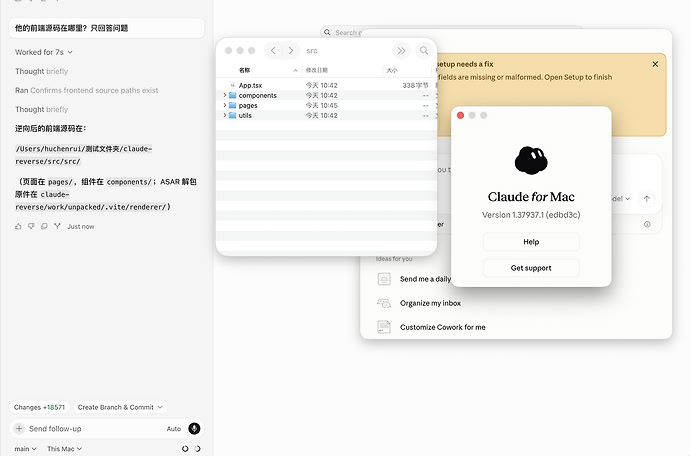
Task: Click the up-arrow send button in Claude window
Action: point(646,199)
